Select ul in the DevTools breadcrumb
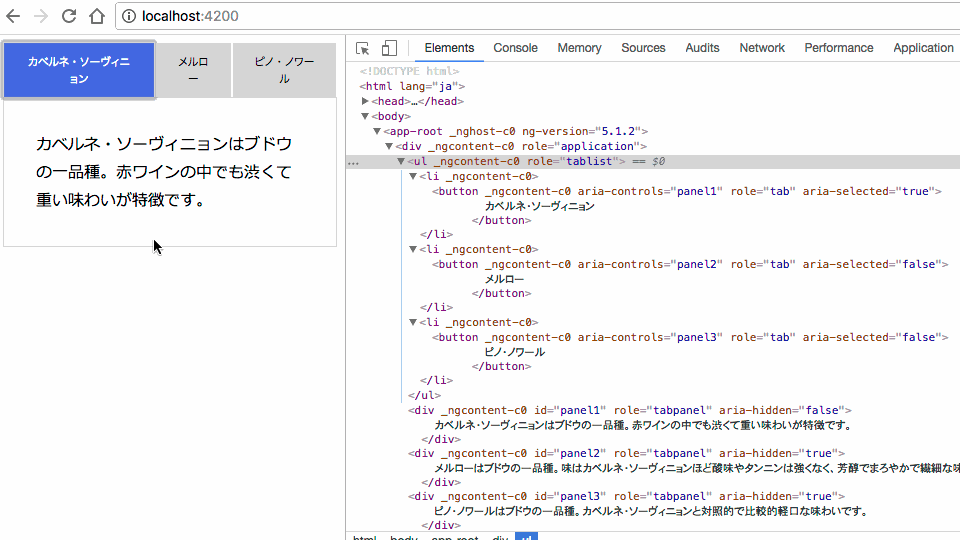 click(527, 537)
